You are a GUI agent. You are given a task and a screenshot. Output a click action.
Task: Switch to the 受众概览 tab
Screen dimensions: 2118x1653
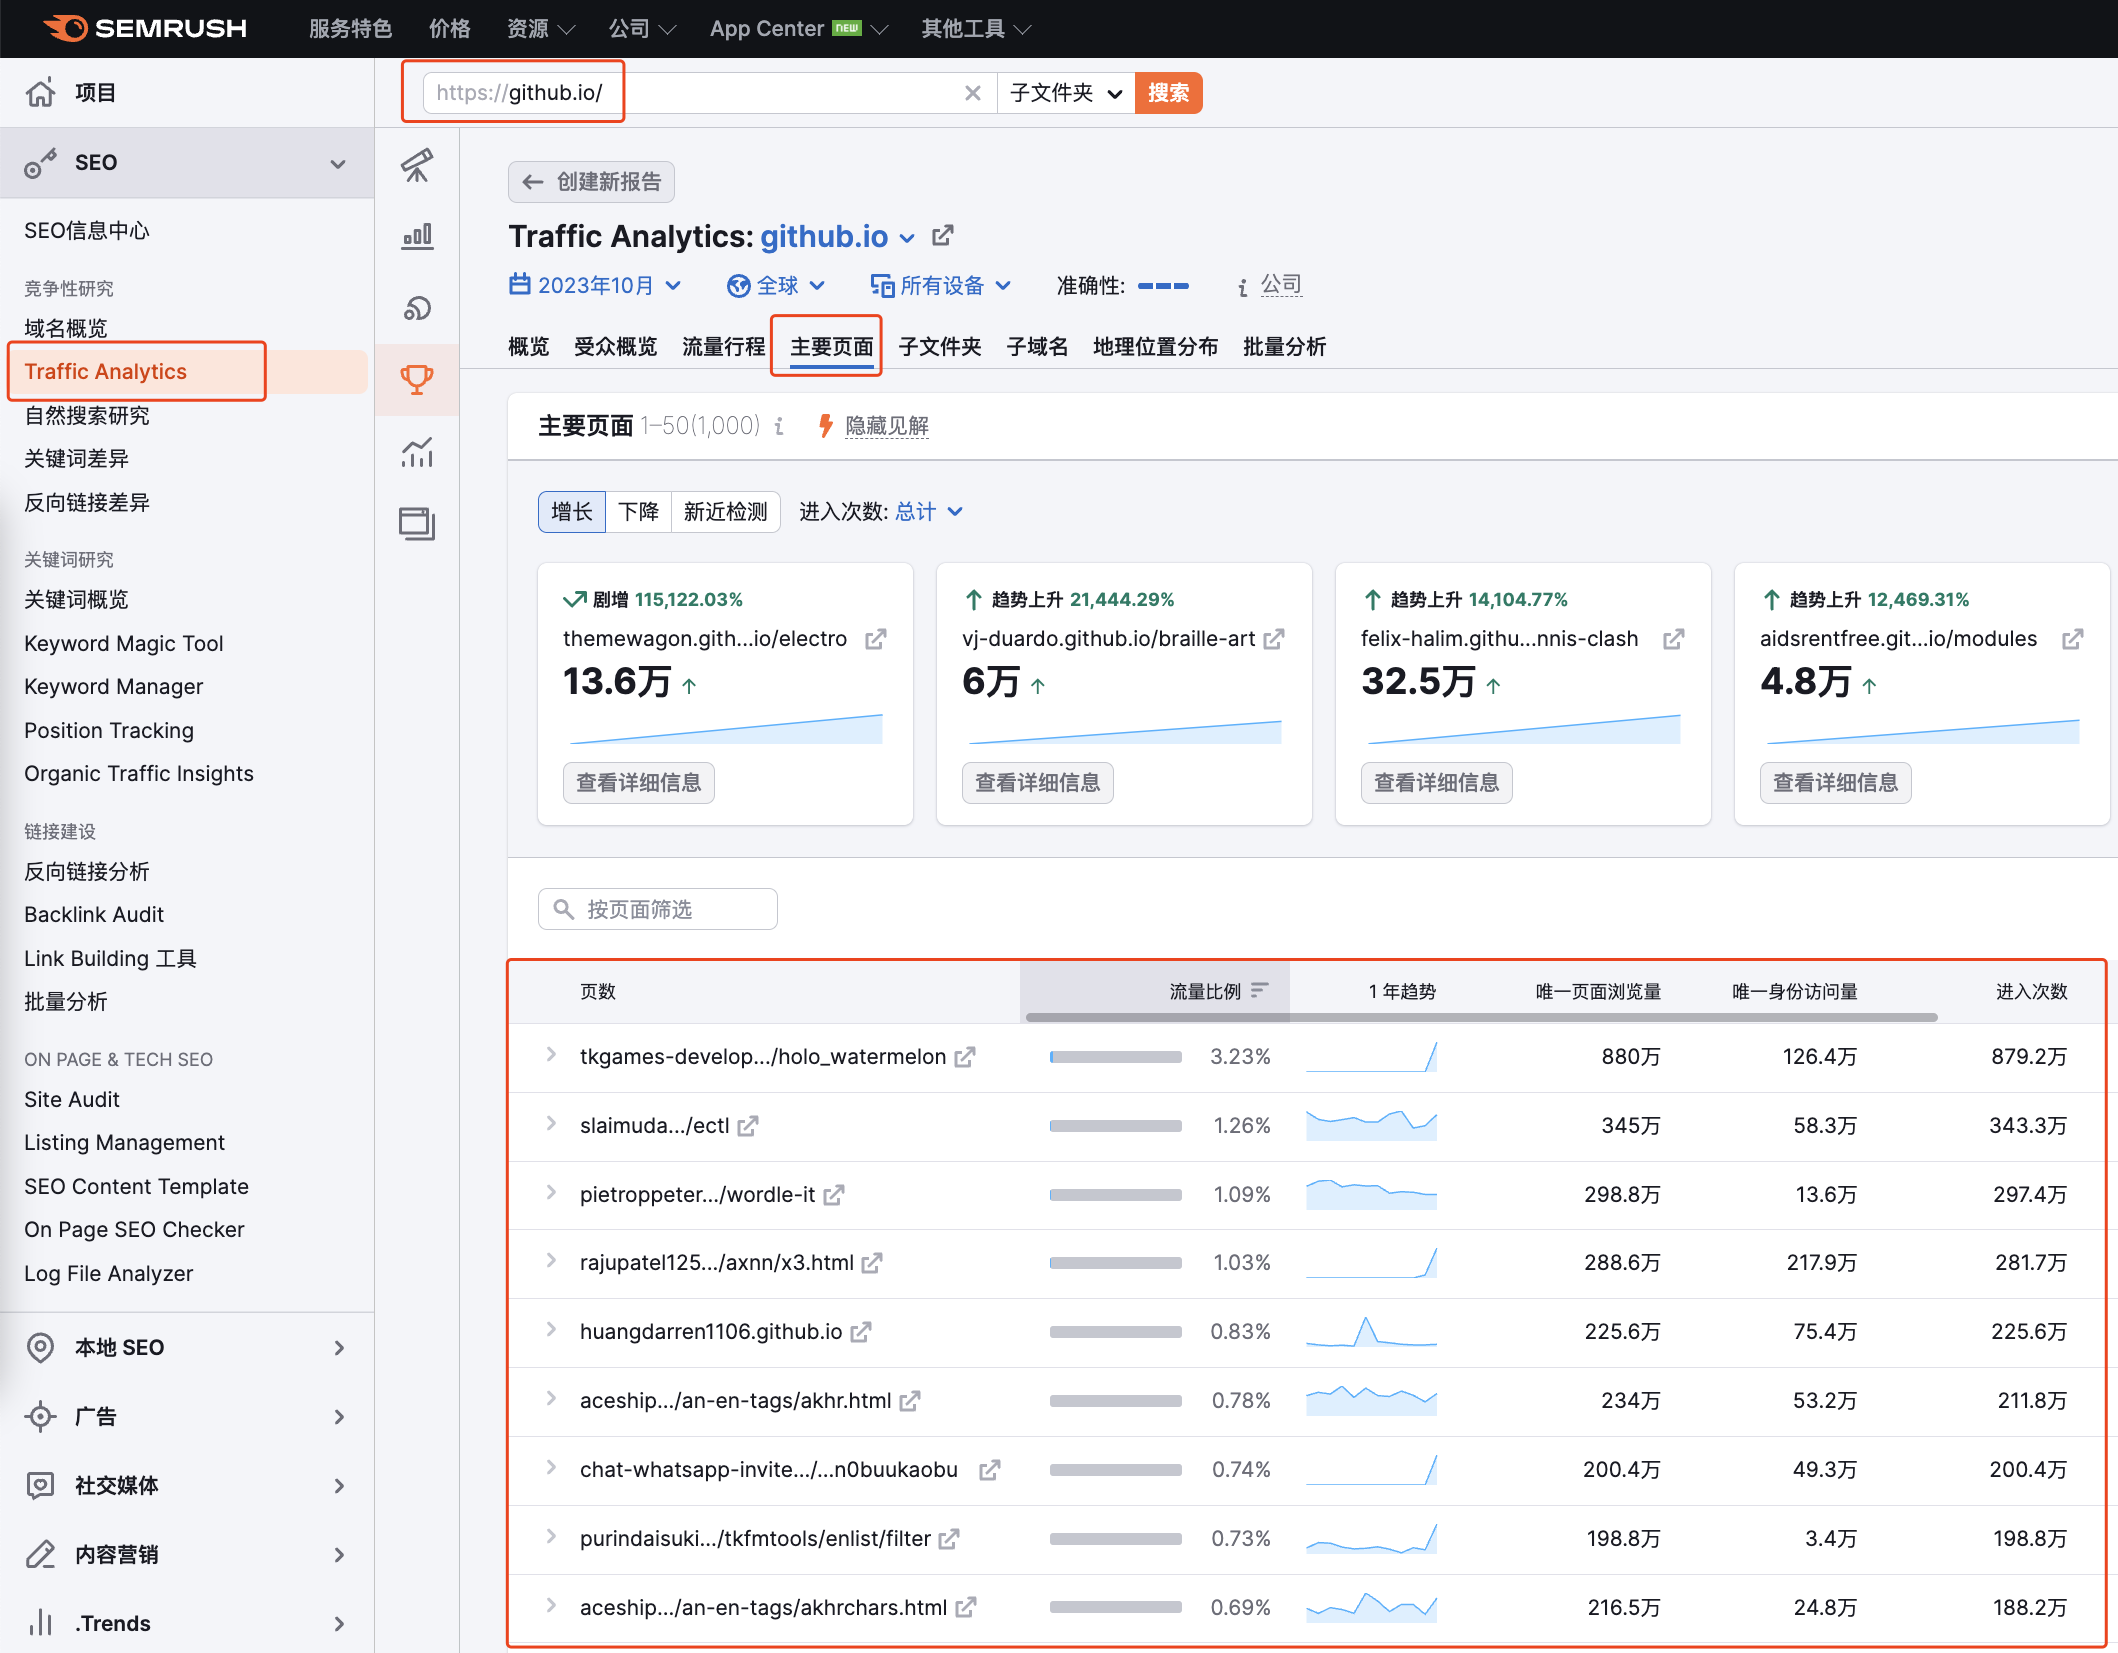[x=615, y=347]
